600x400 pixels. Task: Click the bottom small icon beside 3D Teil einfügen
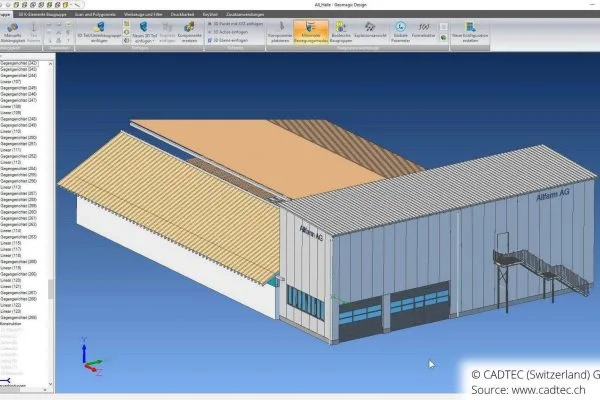pyautogui.click(x=127, y=40)
